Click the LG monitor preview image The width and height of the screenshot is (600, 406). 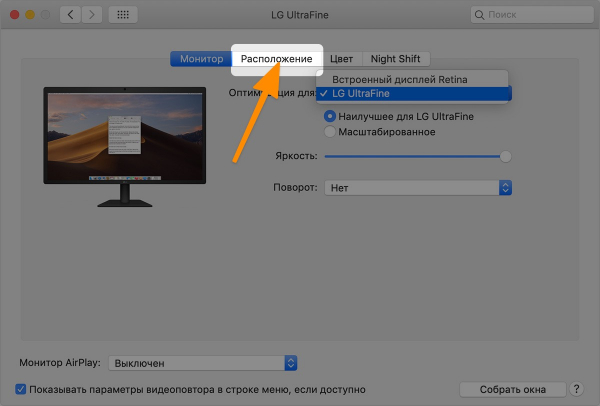(125, 147)
